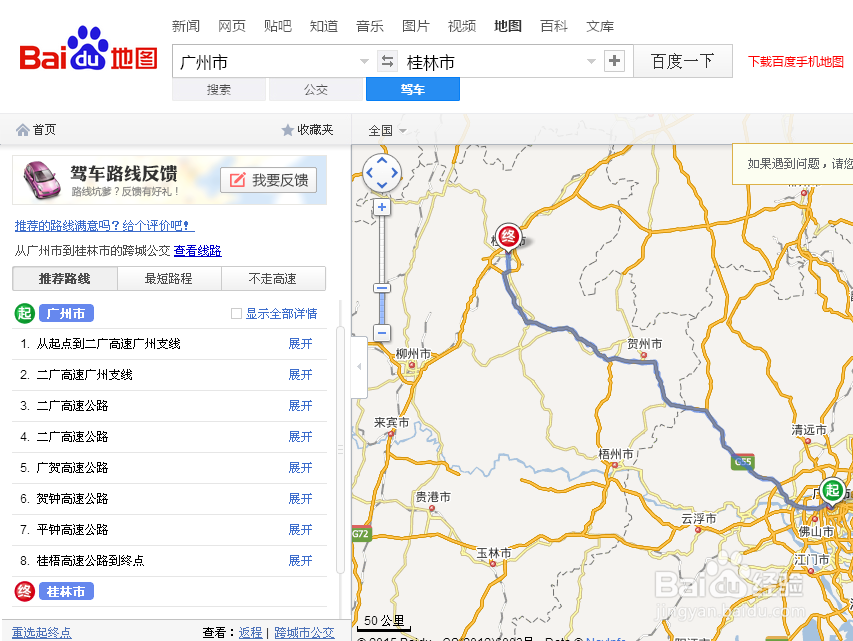Click 重选起终点 link

pos(42,633)
